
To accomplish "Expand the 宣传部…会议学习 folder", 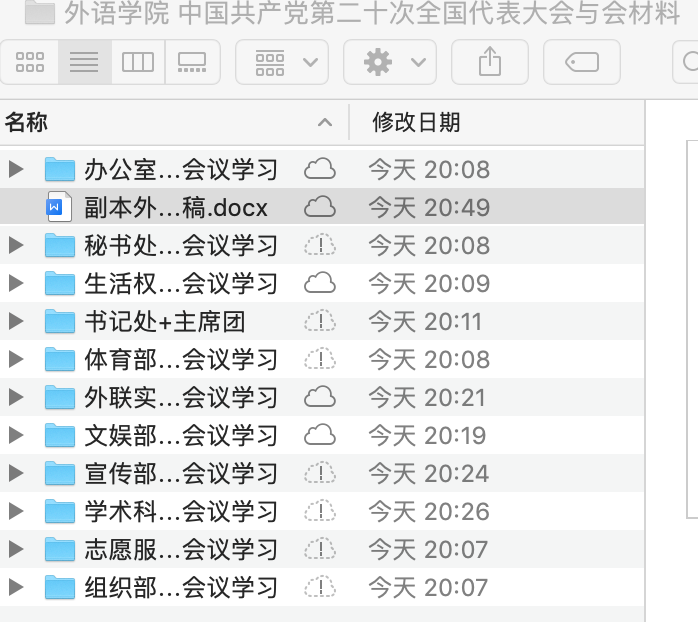I will [15, 473].
